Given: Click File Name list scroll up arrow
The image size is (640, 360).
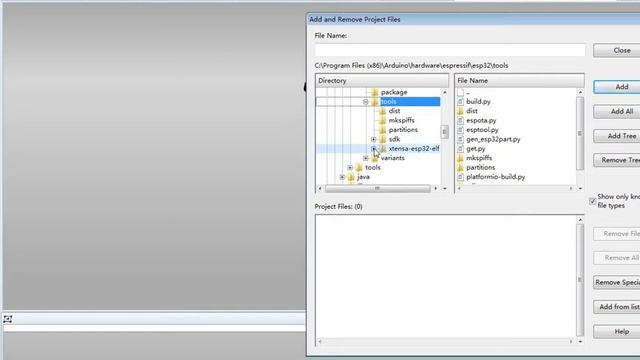Looking at the screenshot, I should 580,92.
